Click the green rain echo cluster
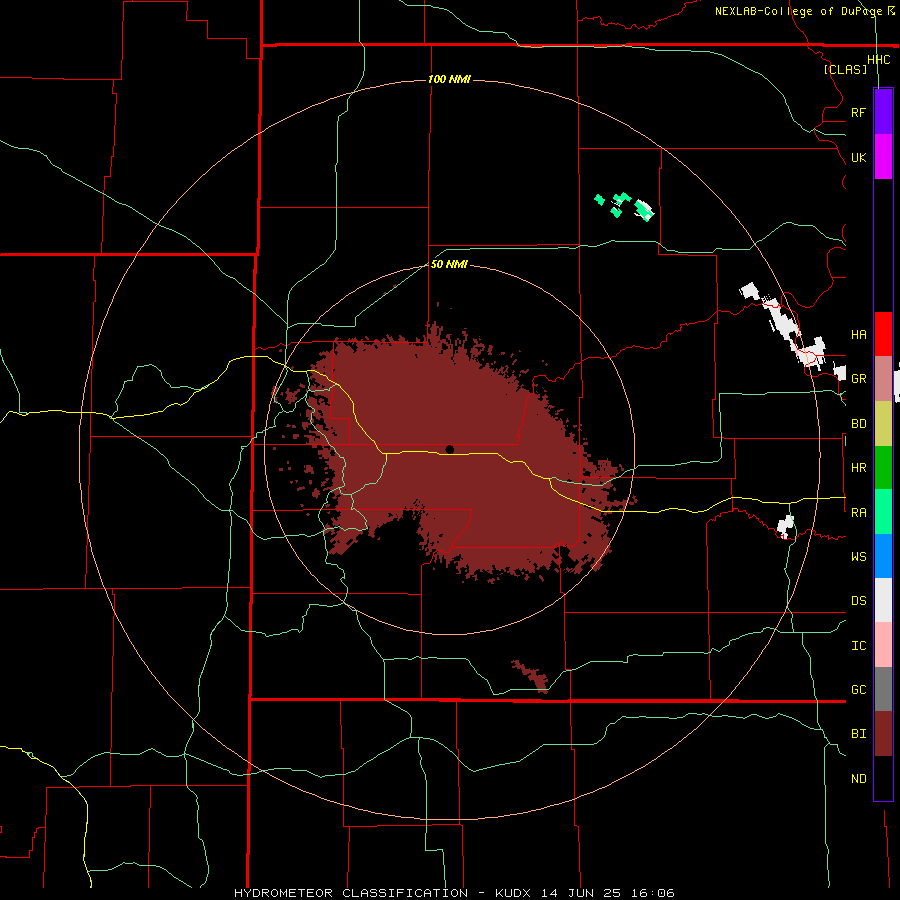Screen dimensions: 900x900 (x=624, y=207)
